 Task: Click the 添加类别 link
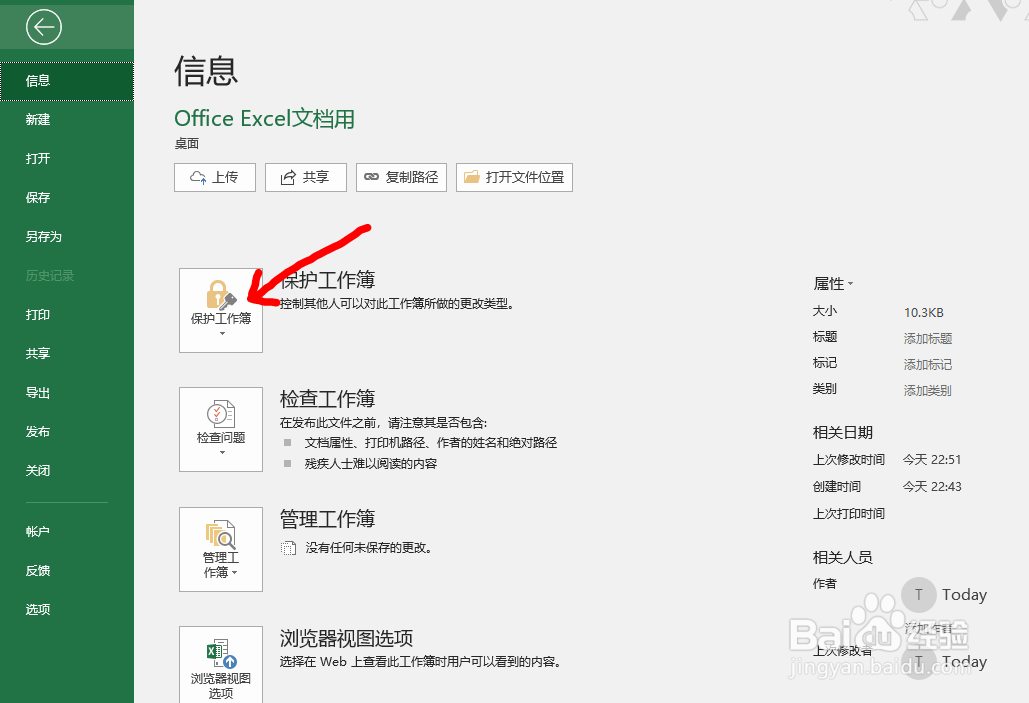[x=928, y=390]
